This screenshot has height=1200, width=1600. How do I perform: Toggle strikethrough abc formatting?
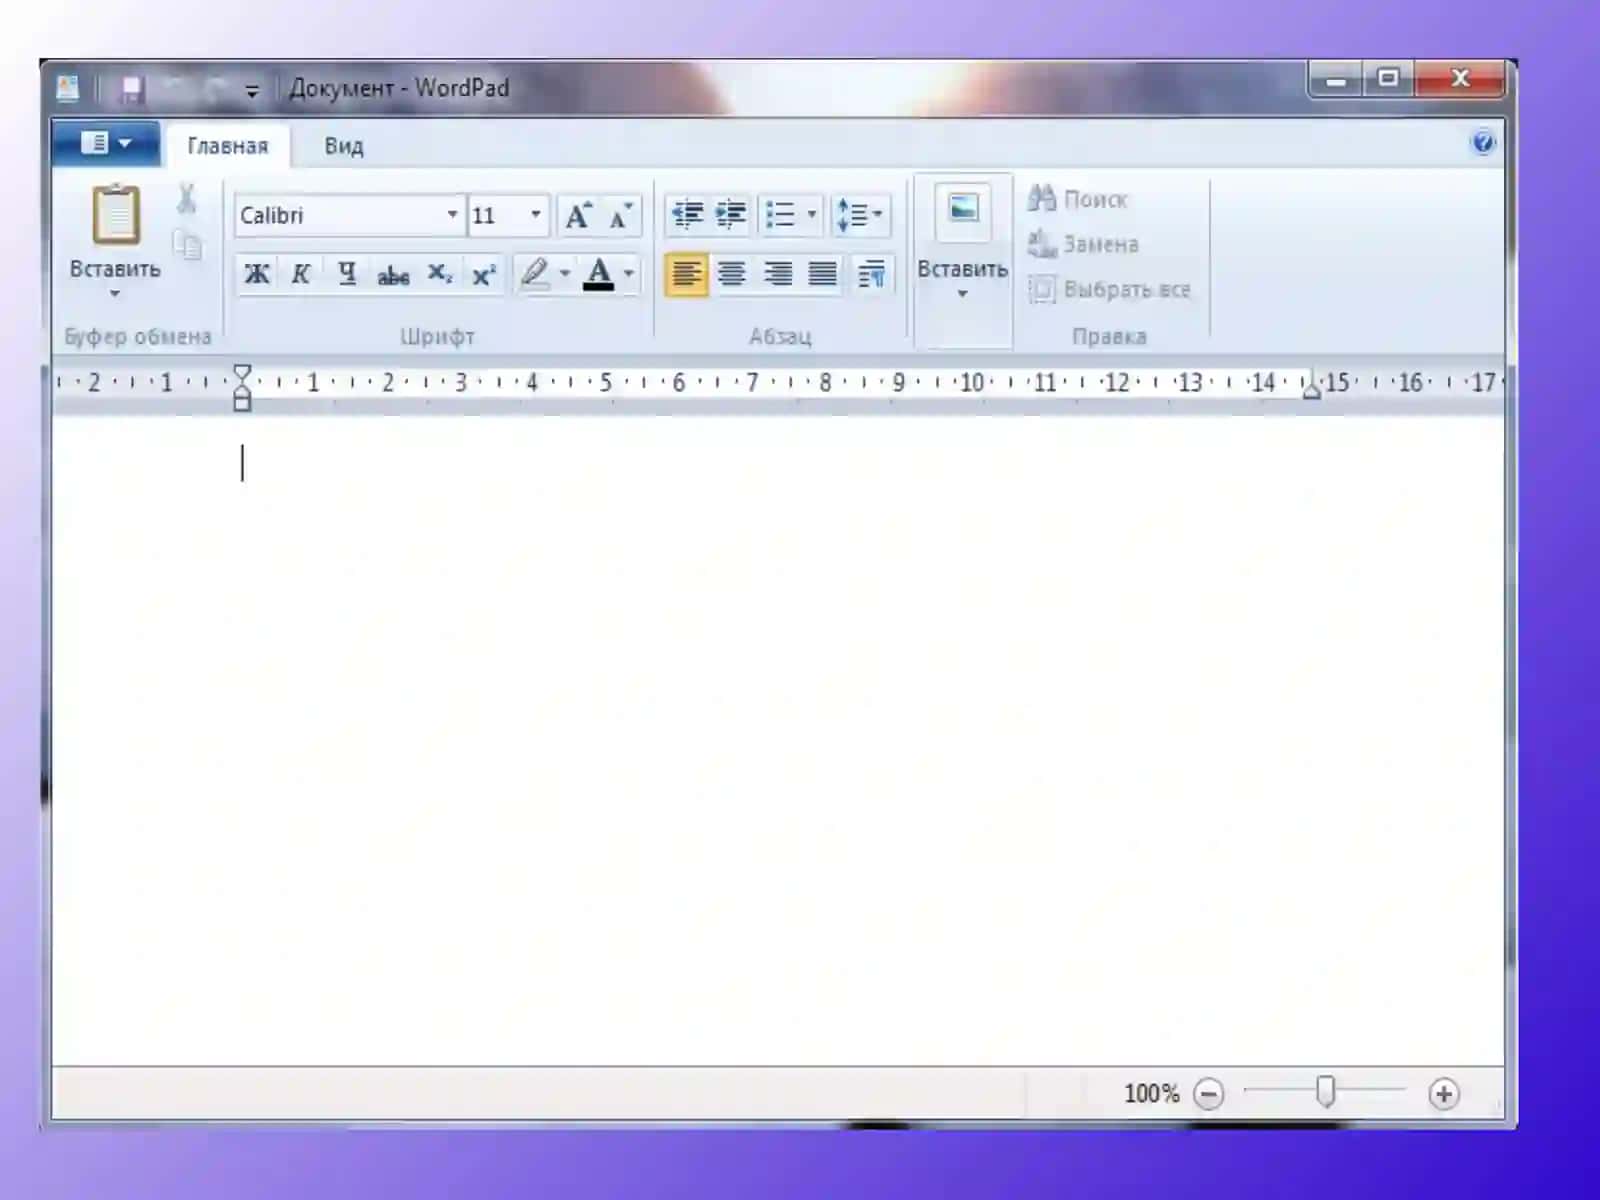(x=393, y=274)
